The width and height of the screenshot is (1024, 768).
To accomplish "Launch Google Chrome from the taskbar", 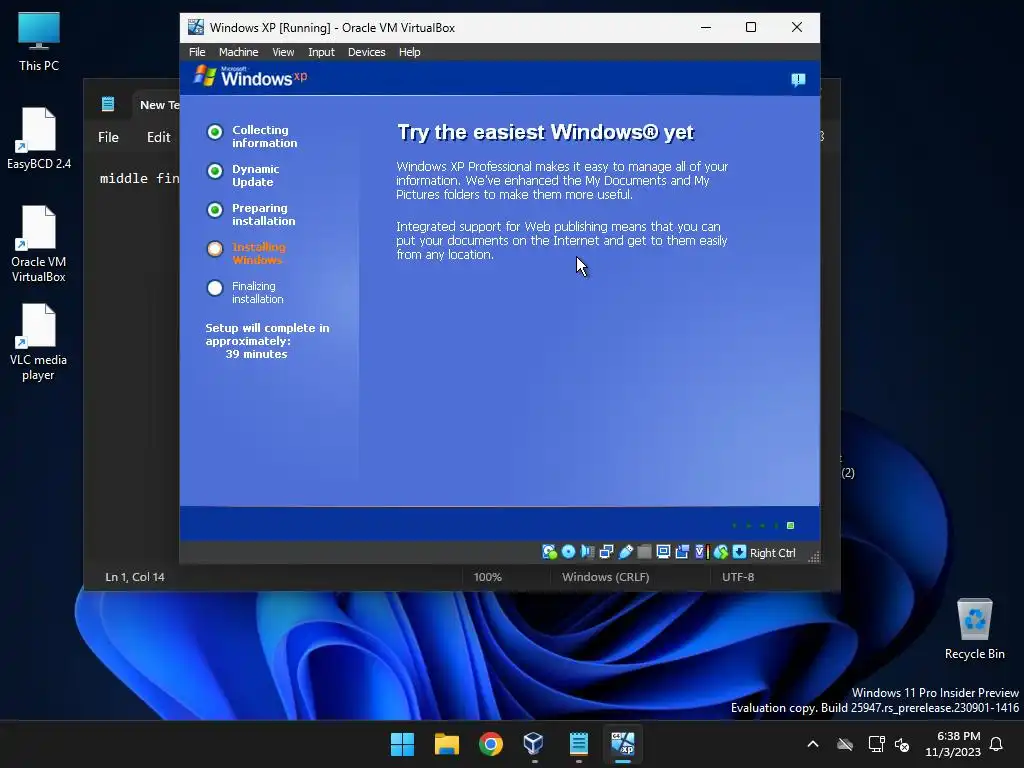I will pos(490,744).
